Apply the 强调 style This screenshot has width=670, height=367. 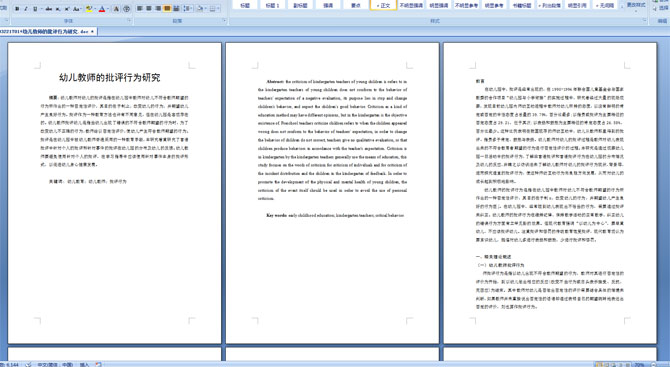pyautogui.click(x=328, y=4)
